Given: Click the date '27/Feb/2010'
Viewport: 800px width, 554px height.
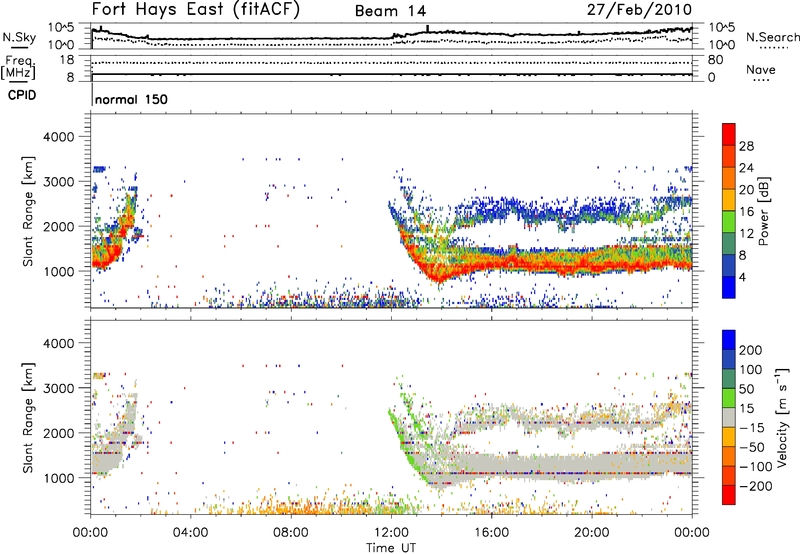Looking at the screenshot, I should point(639,9).
